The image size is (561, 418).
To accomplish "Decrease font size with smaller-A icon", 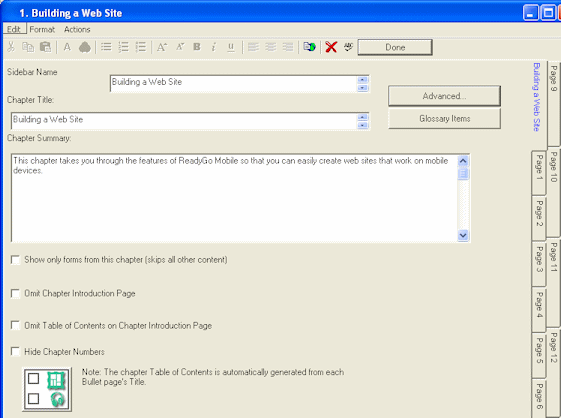I will click(180, 47).
